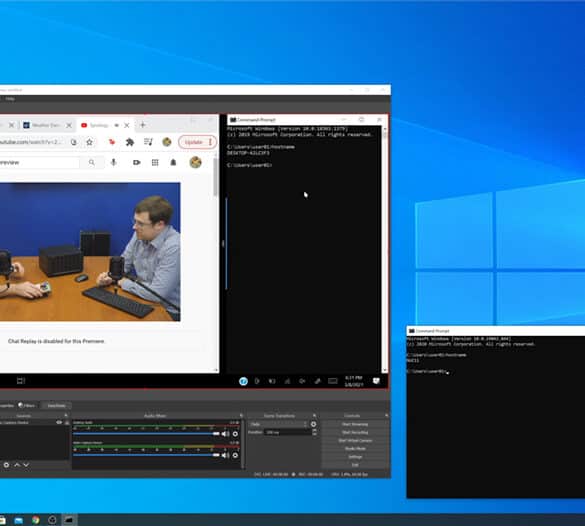Click the OBS Studio taskbar icon
Screen dimensions: 585x526
pyautogui.click(x=52, y=520)
